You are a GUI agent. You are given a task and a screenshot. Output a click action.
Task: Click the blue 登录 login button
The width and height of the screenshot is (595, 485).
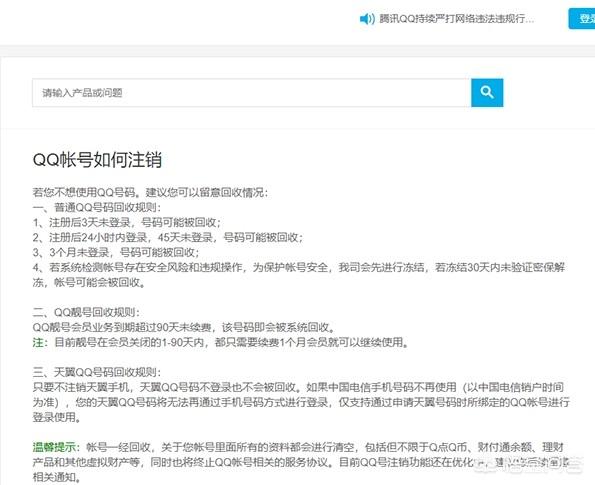click(582, 19)
